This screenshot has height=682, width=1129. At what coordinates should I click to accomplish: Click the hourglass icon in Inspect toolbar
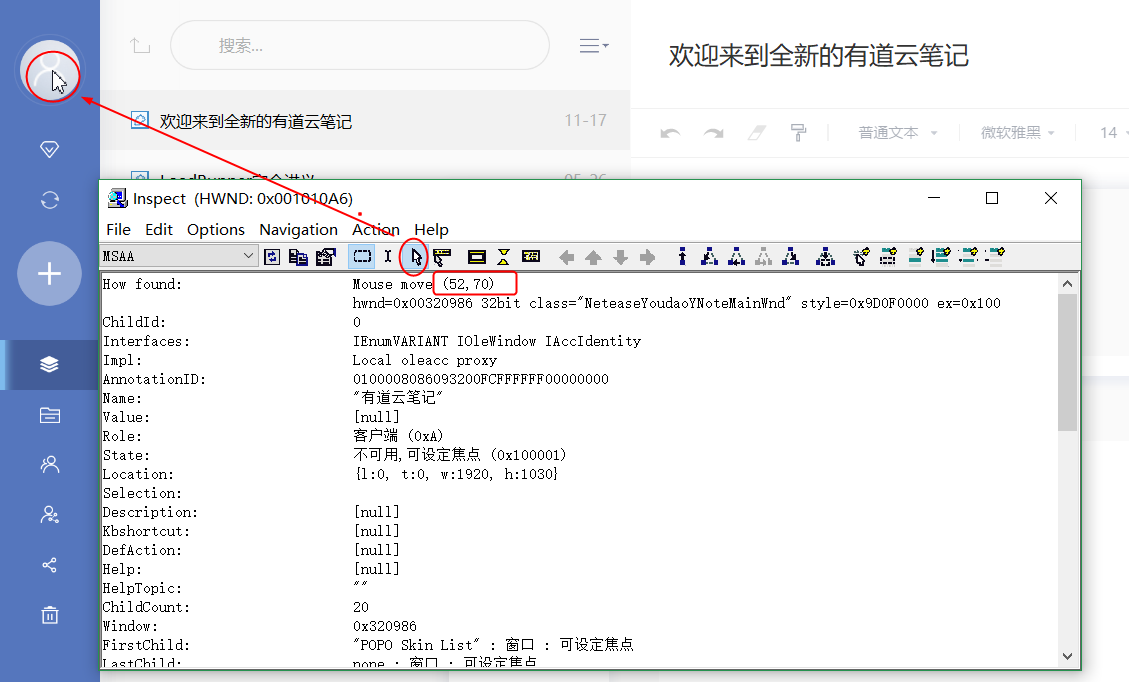(503, 256)
